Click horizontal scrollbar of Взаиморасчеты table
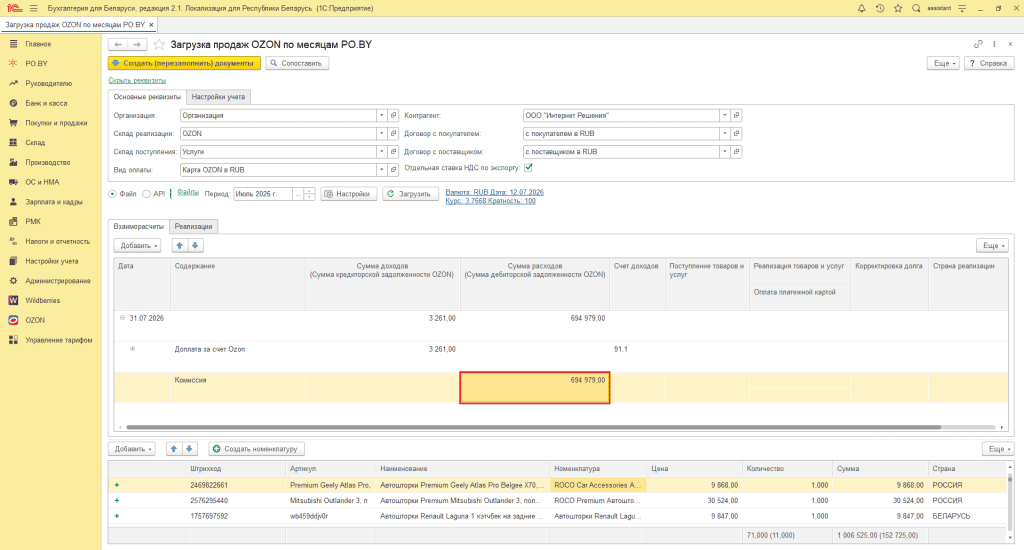Screen dimensions: 1024x550 click(x=533, y=427)
